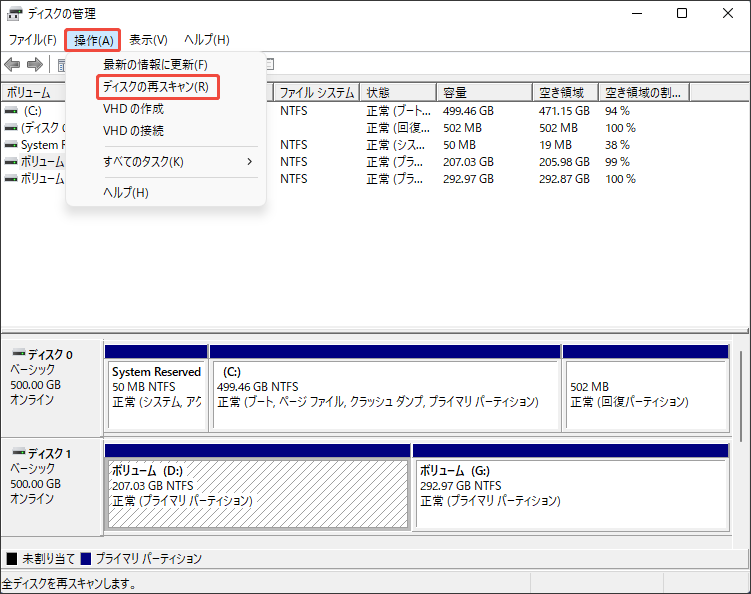Open the ファイル(F) menu
The width and height of the screenshot is (751, 594).
coord(33,40)
